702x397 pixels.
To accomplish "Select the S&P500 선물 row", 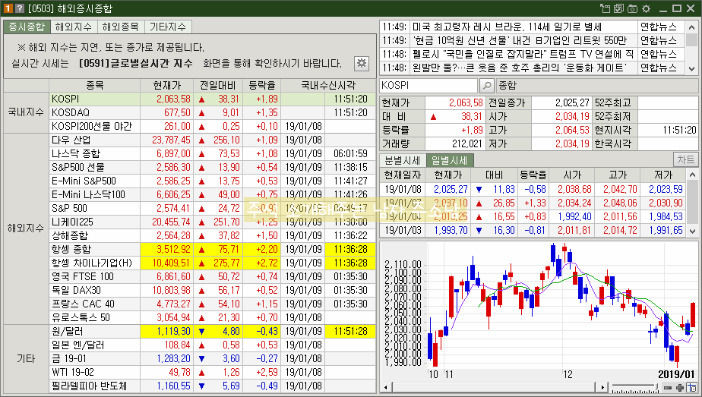I will pos(213,167).
